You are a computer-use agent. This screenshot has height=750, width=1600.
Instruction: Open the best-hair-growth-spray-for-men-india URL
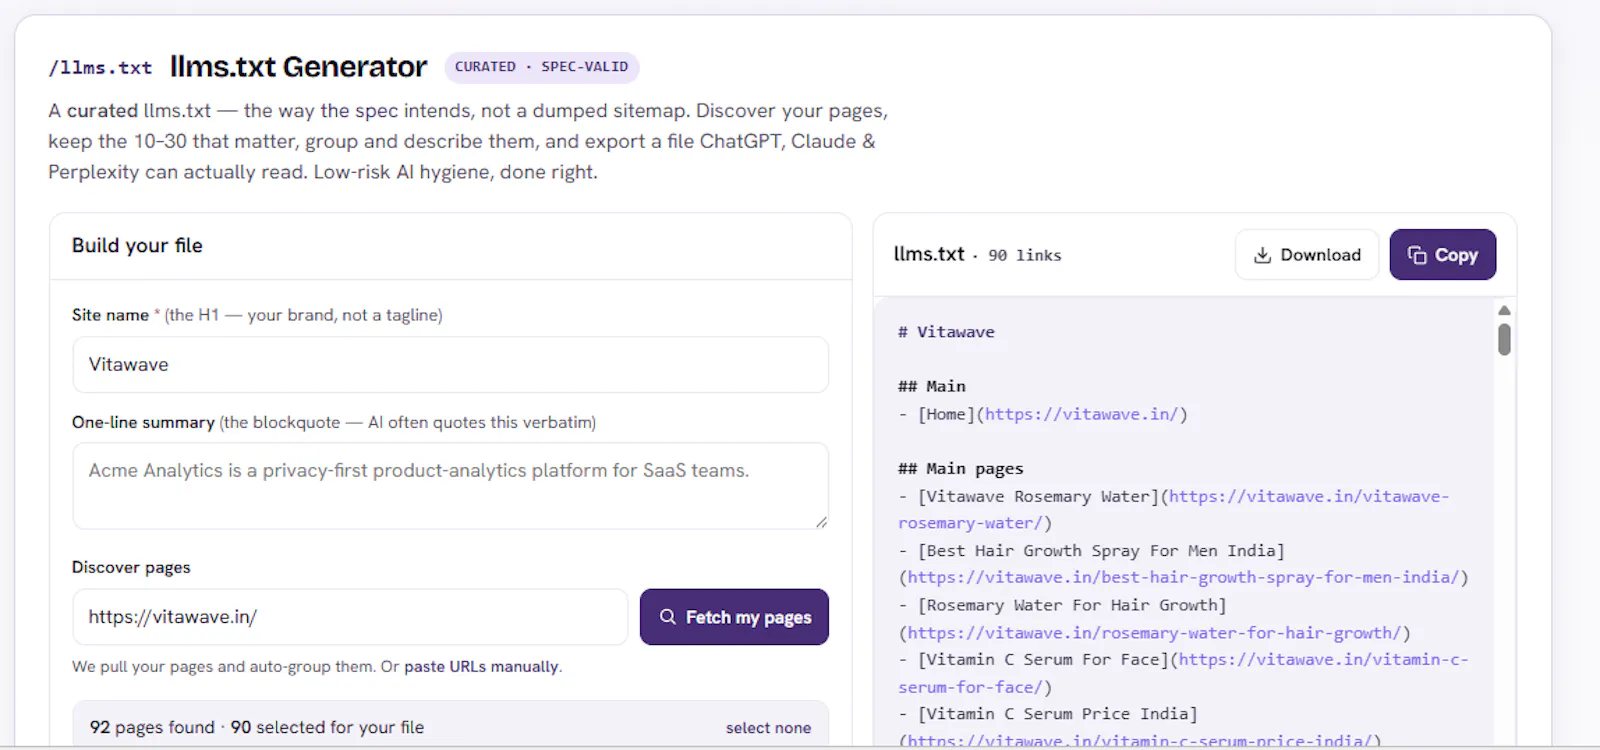click(1183, 577)
